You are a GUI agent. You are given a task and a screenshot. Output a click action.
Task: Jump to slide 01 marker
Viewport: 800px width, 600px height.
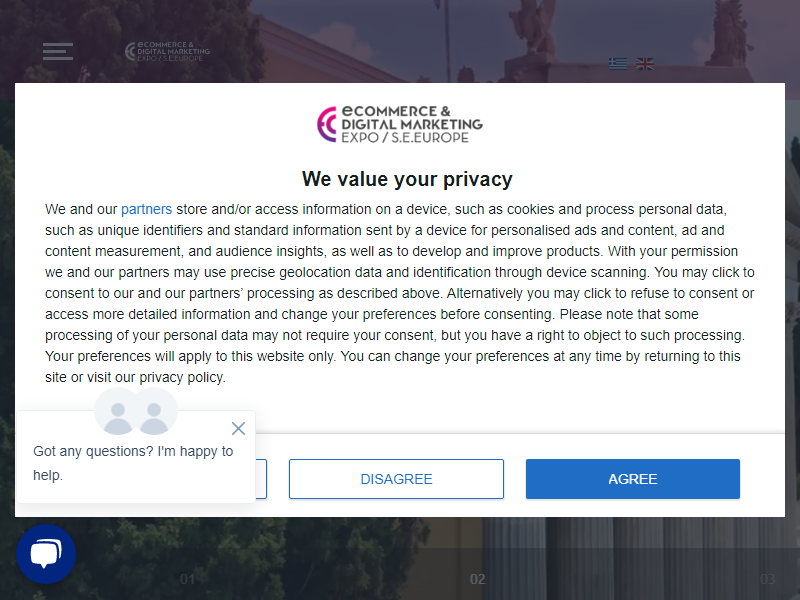[187, 579]
